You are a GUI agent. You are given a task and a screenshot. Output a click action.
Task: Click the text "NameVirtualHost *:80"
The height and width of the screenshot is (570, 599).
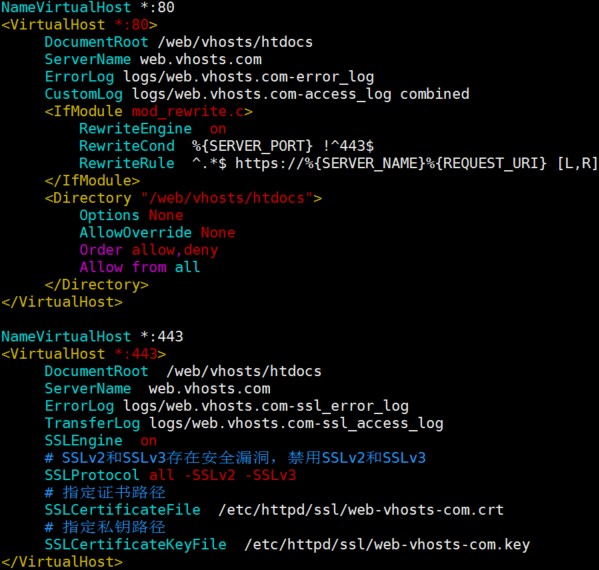pos(88,7)
